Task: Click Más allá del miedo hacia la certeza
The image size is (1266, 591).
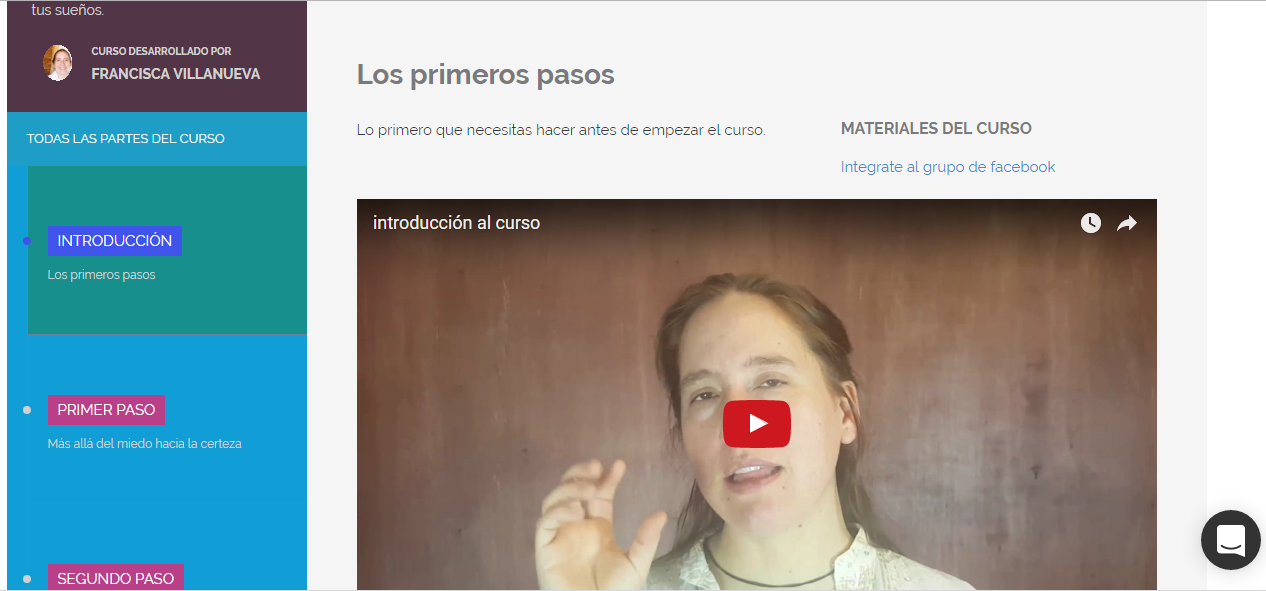Action: [145, 443]
